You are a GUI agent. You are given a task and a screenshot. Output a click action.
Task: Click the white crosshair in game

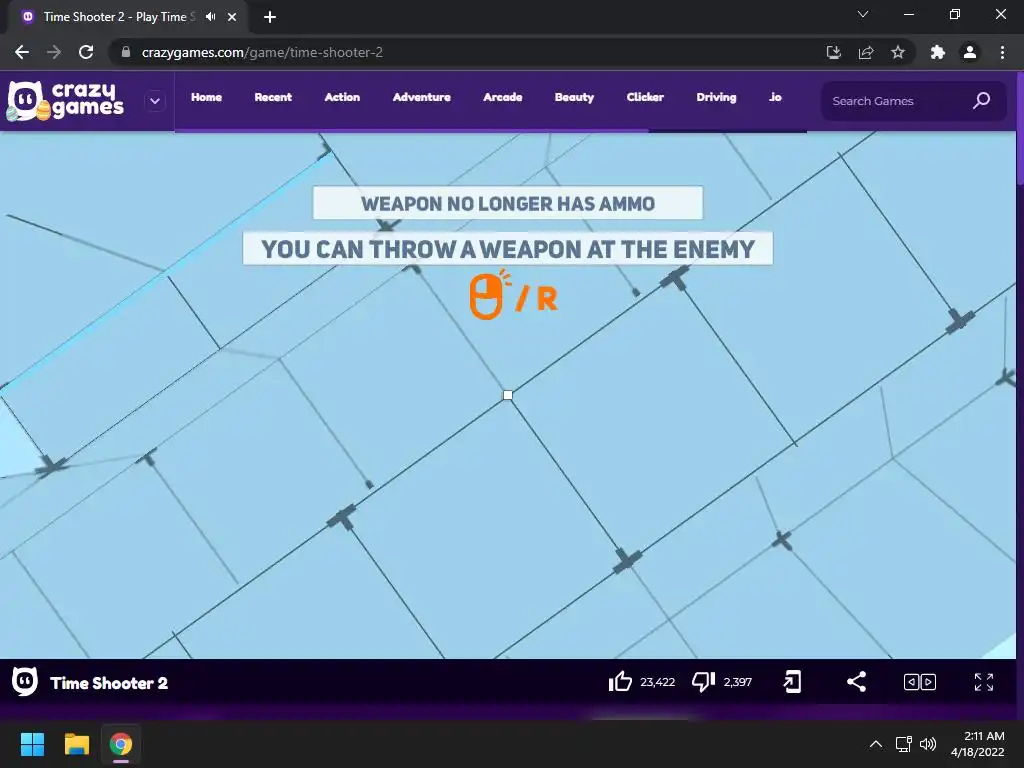click(507, 394)
